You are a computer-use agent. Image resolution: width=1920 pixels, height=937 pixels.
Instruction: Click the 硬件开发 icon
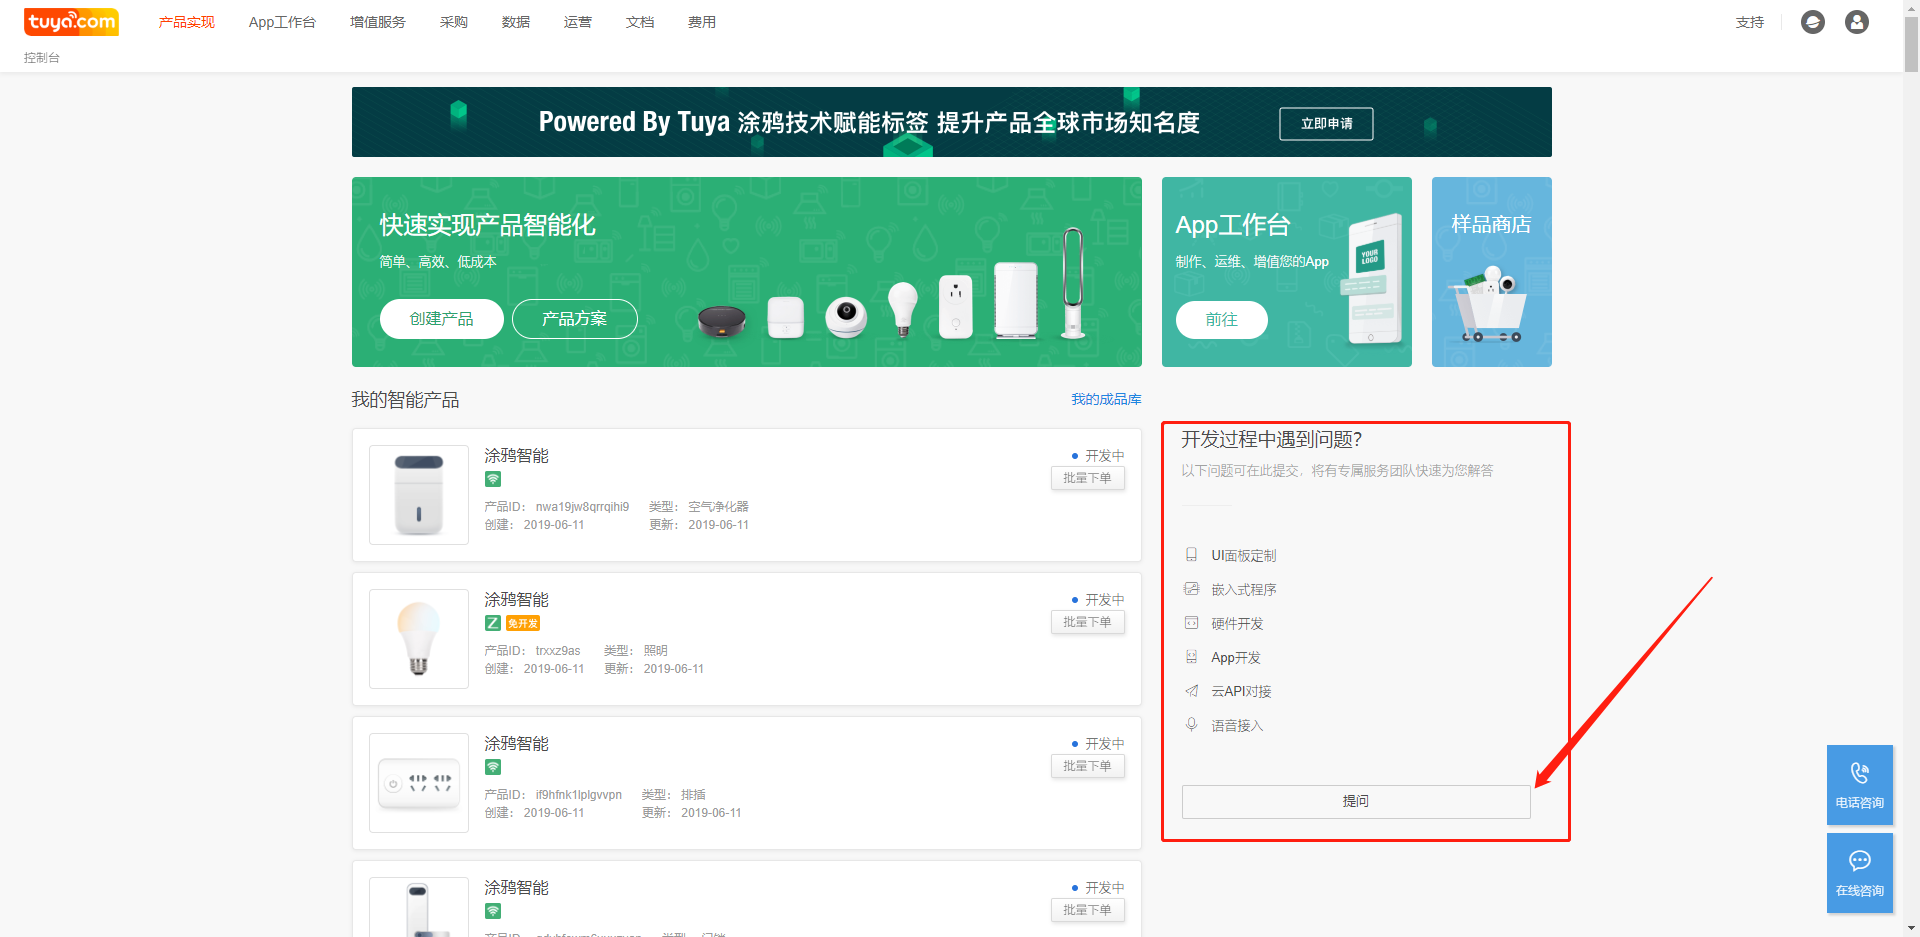(x=1191, y=623)
